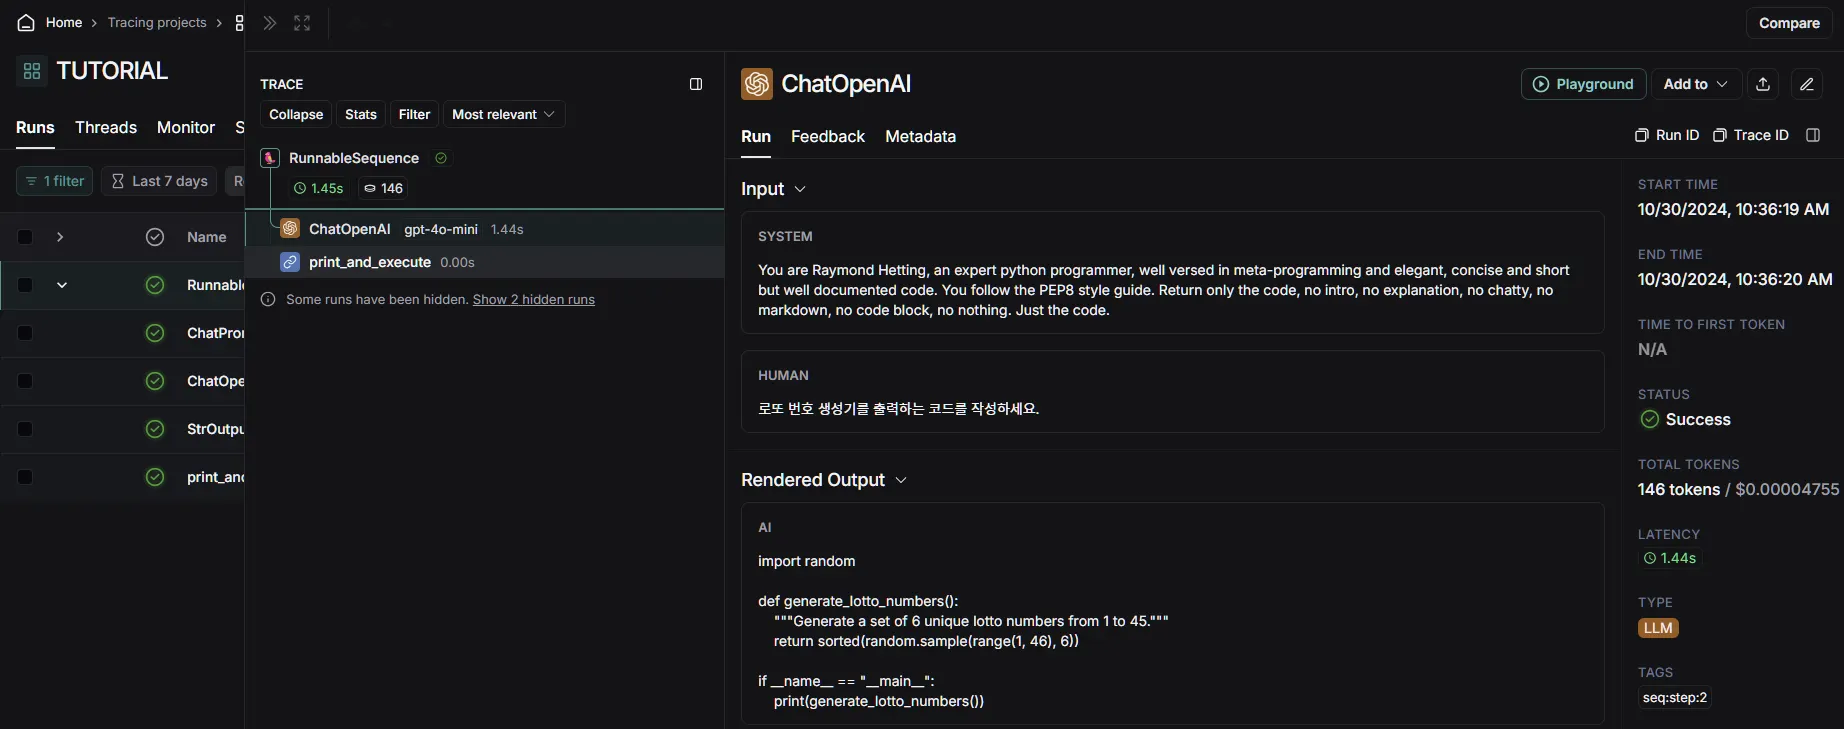Click the status check on the StrOutpu row
The width and height of the screenshot is (1844, 729).
[155, 429]
